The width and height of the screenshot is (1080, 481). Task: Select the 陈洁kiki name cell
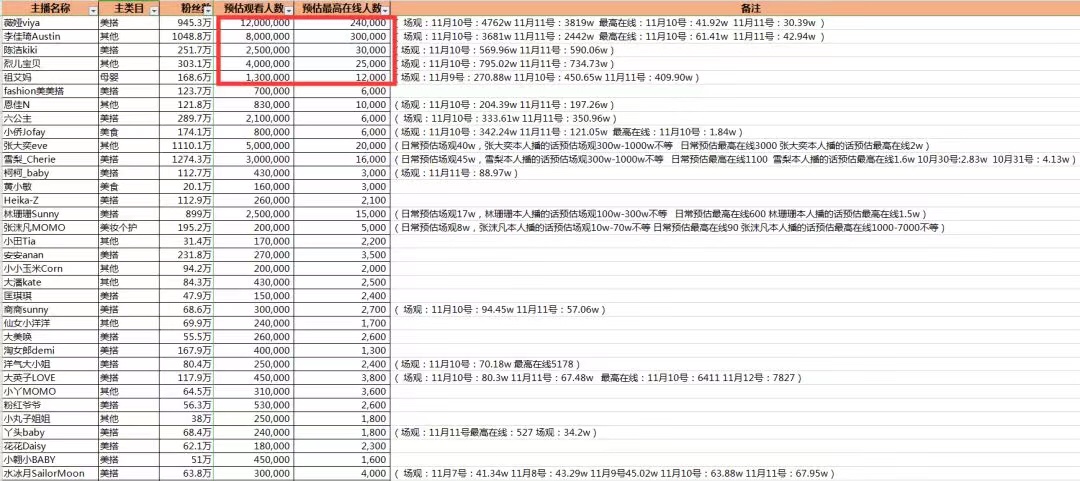50,50
